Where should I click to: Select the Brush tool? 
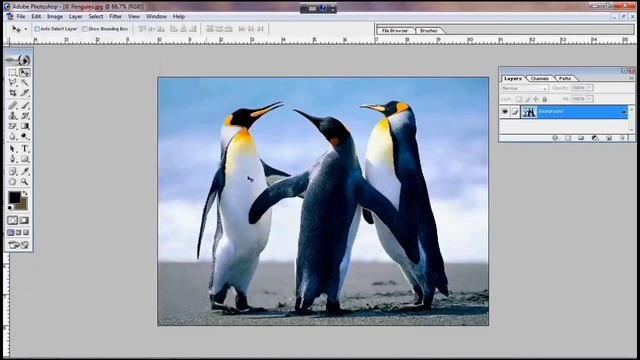pyautogui.click(x=25, y=106)
